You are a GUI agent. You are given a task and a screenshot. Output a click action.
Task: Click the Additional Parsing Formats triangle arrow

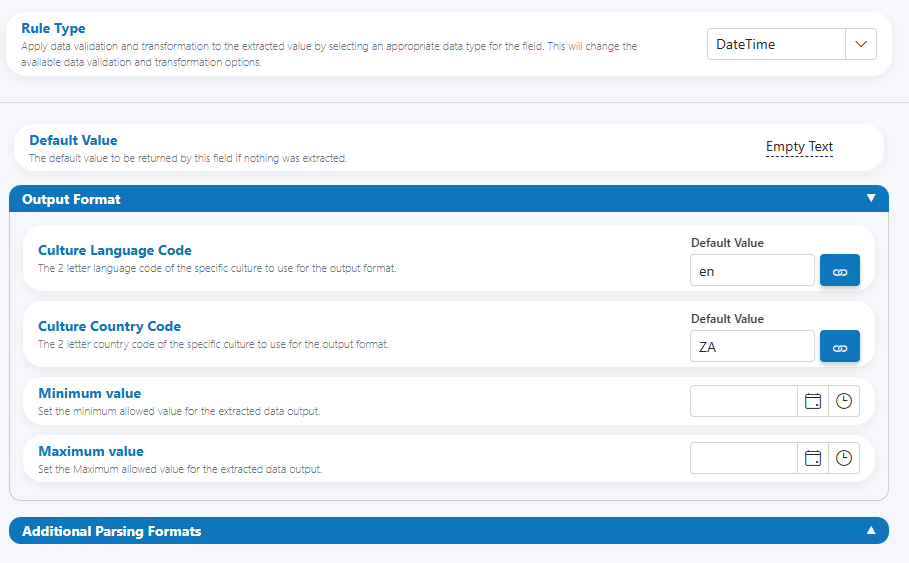(x=871, y=530)
